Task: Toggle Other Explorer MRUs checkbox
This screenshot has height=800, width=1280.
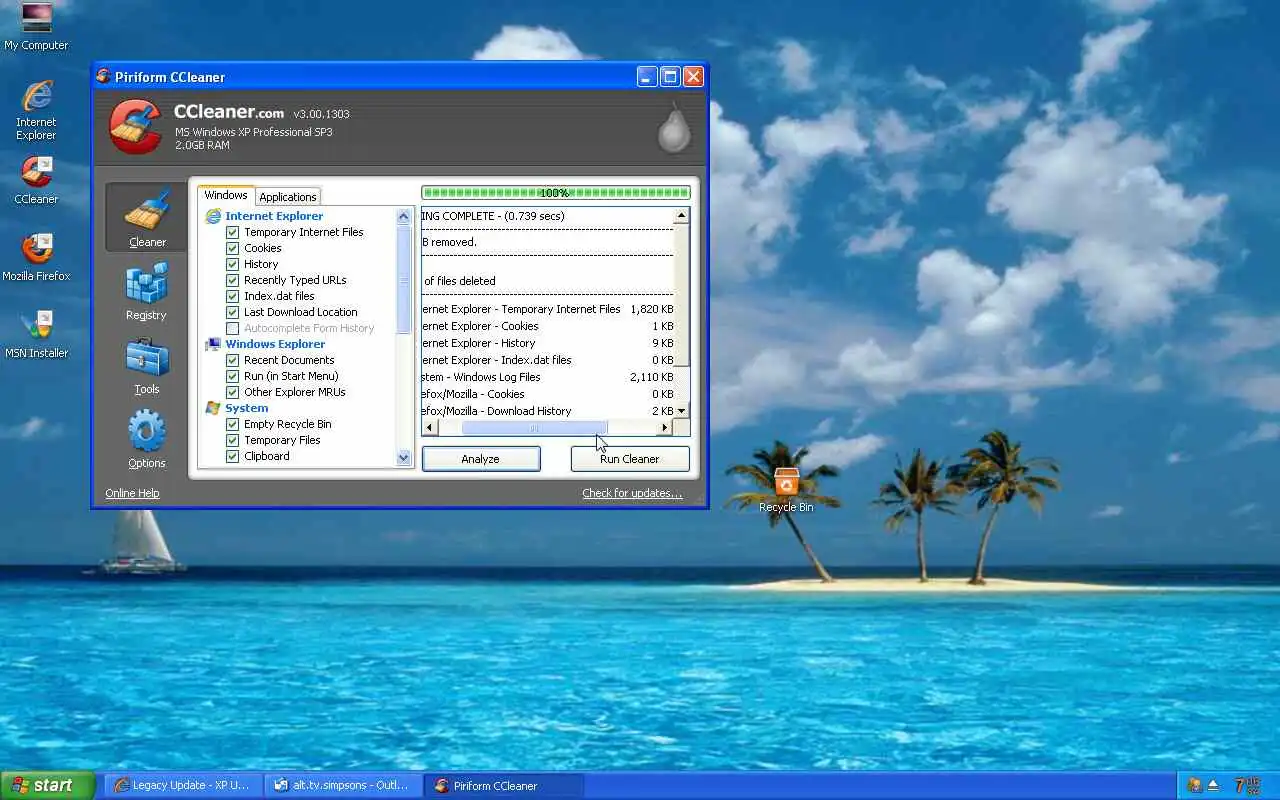Action: click(x=232, y=392)
